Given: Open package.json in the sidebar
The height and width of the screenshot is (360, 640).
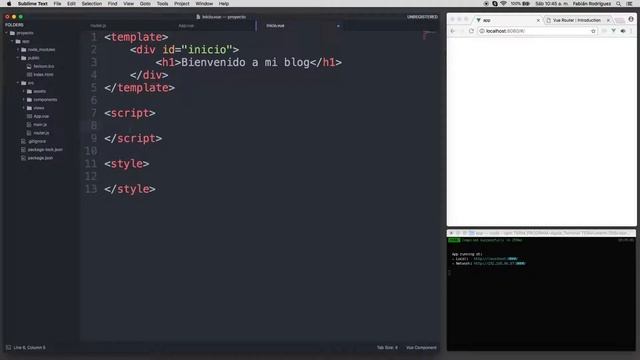Looking at the screenshot, I should click(x=40, y=158).
